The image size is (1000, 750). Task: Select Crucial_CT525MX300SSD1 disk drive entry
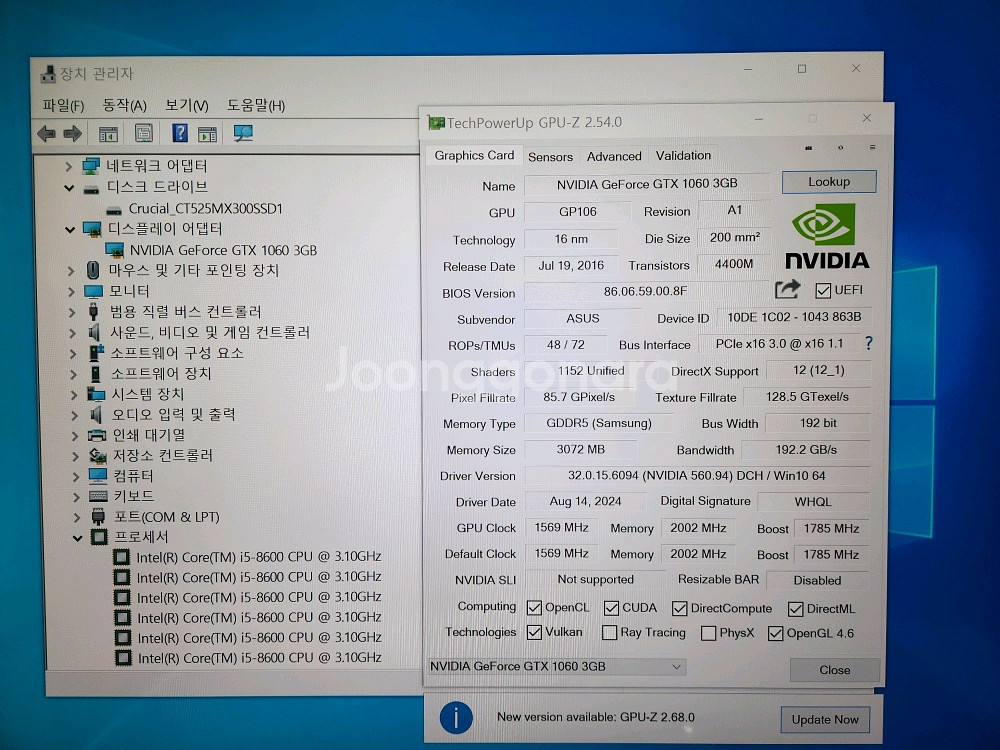tap(205, 209)
